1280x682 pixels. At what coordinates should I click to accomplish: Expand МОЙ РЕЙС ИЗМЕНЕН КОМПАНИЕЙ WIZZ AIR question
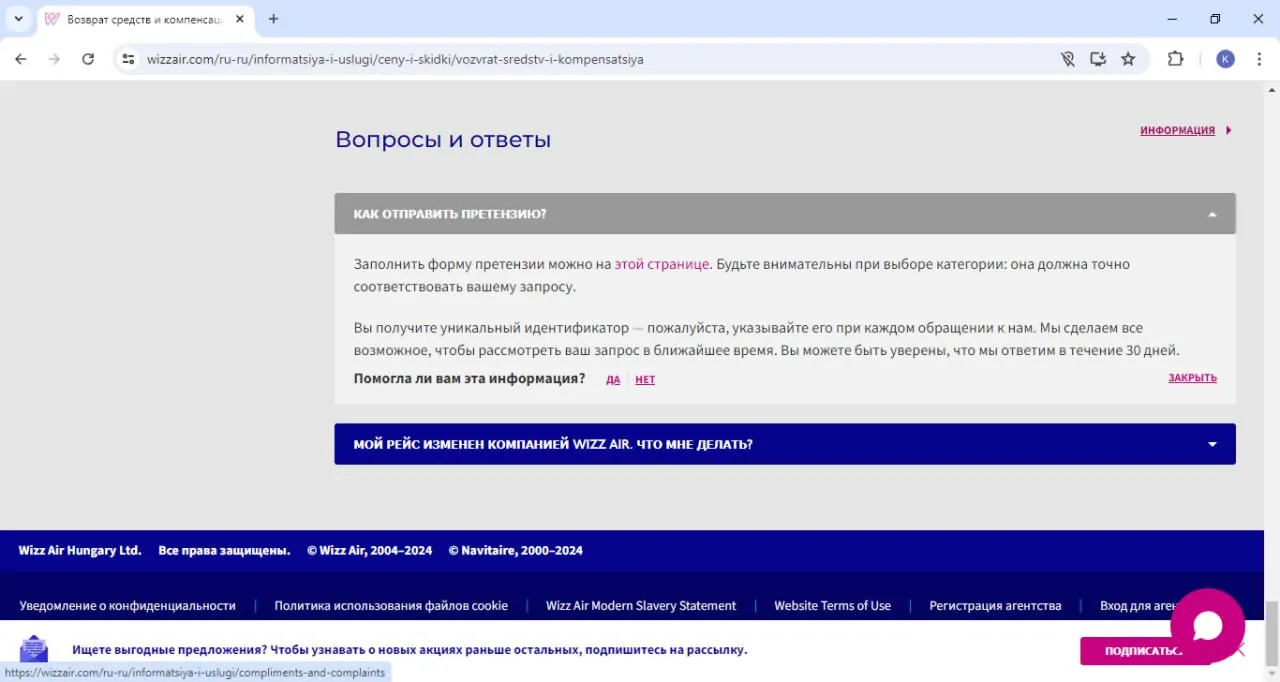pyautogui.click(x=785, y=444)
